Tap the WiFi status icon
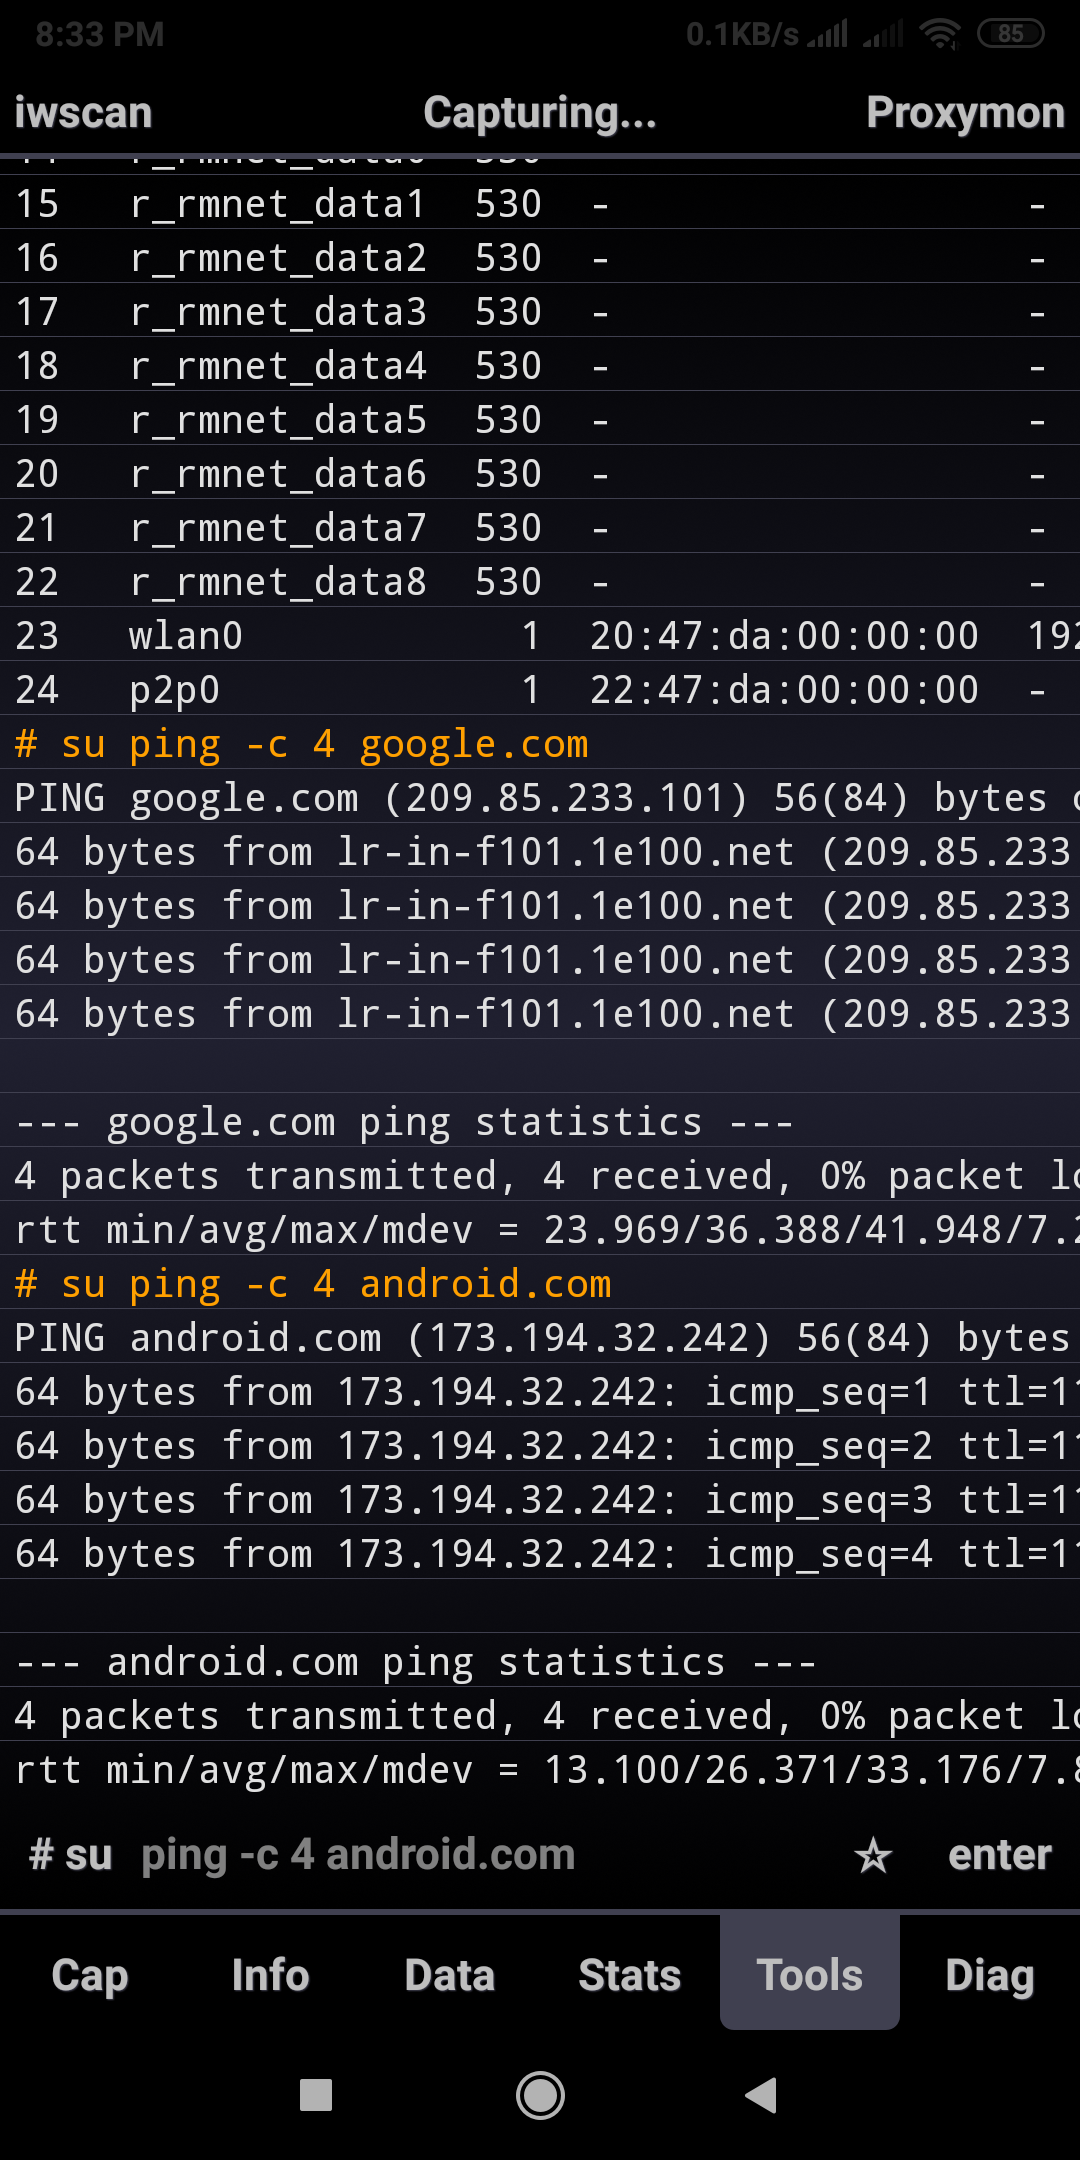The image size is (1080, 2160). (940, 34)
